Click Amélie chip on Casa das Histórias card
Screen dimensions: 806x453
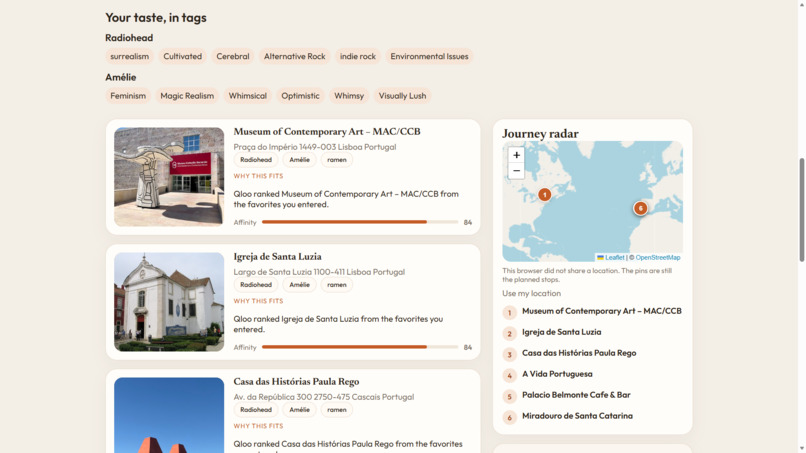pos(300,410)
